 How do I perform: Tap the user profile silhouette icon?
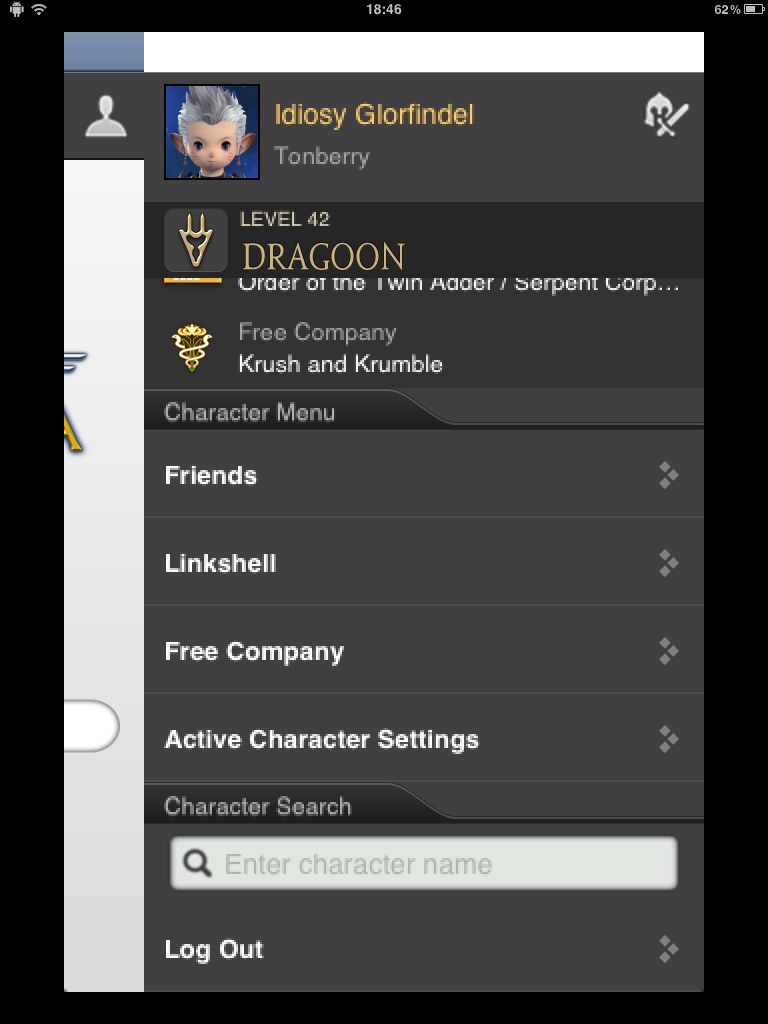click(x=106, y=117)
